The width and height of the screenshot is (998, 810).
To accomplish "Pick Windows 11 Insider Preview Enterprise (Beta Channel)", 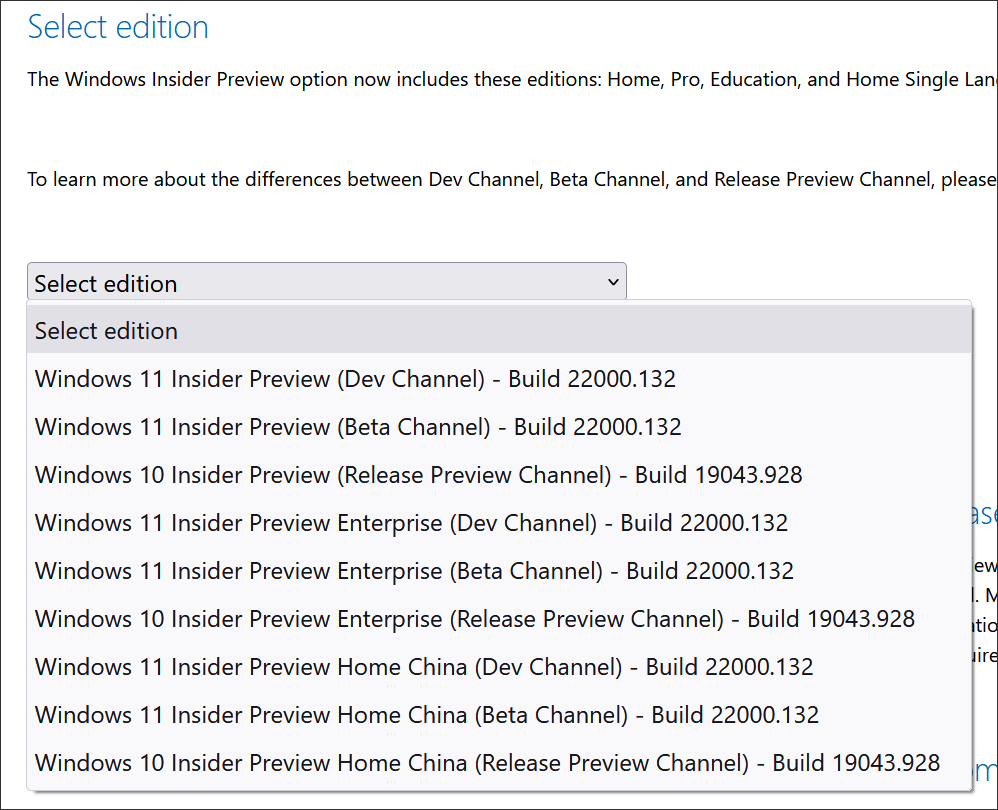I will [499, 571].
